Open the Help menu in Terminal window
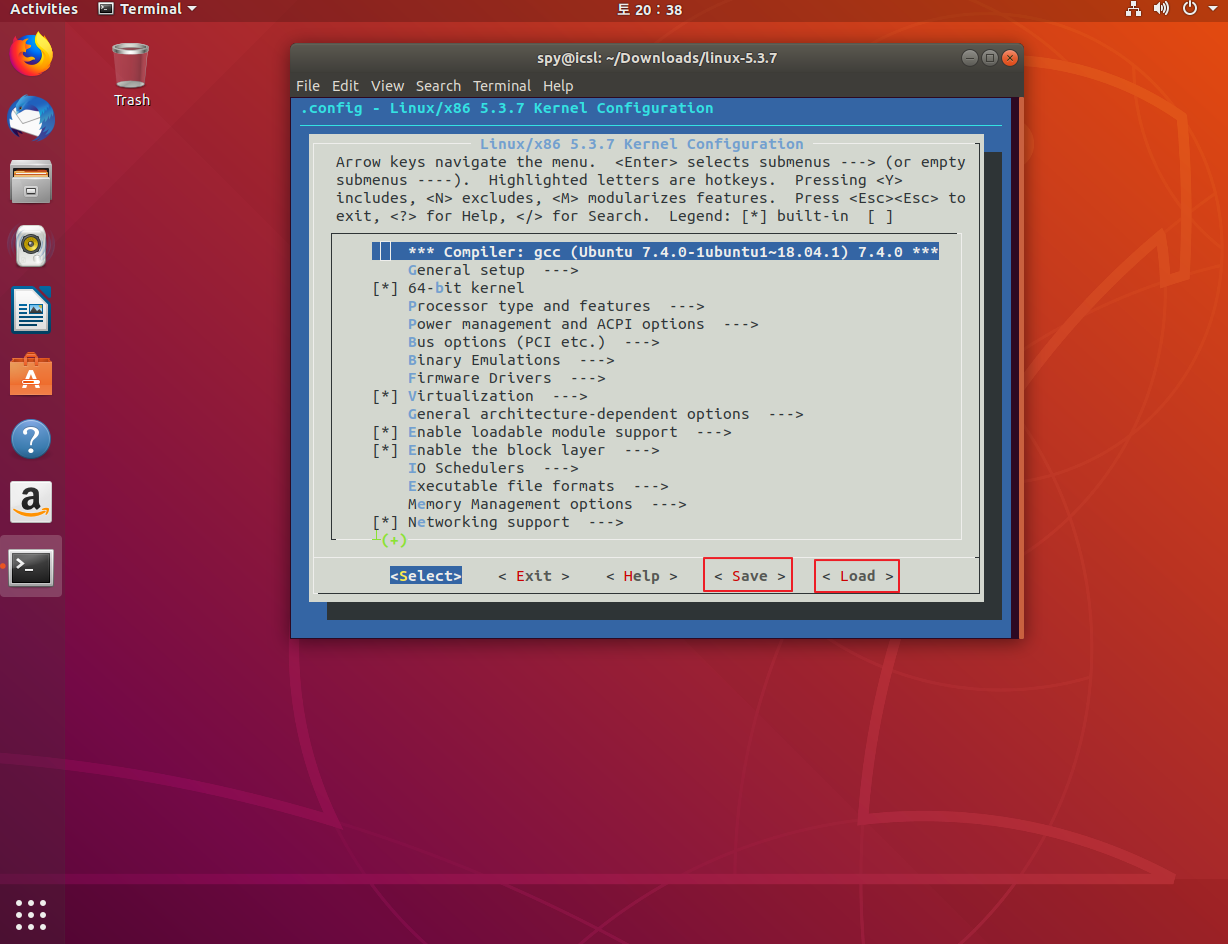Screen dimensions: 1228x944 558,86
